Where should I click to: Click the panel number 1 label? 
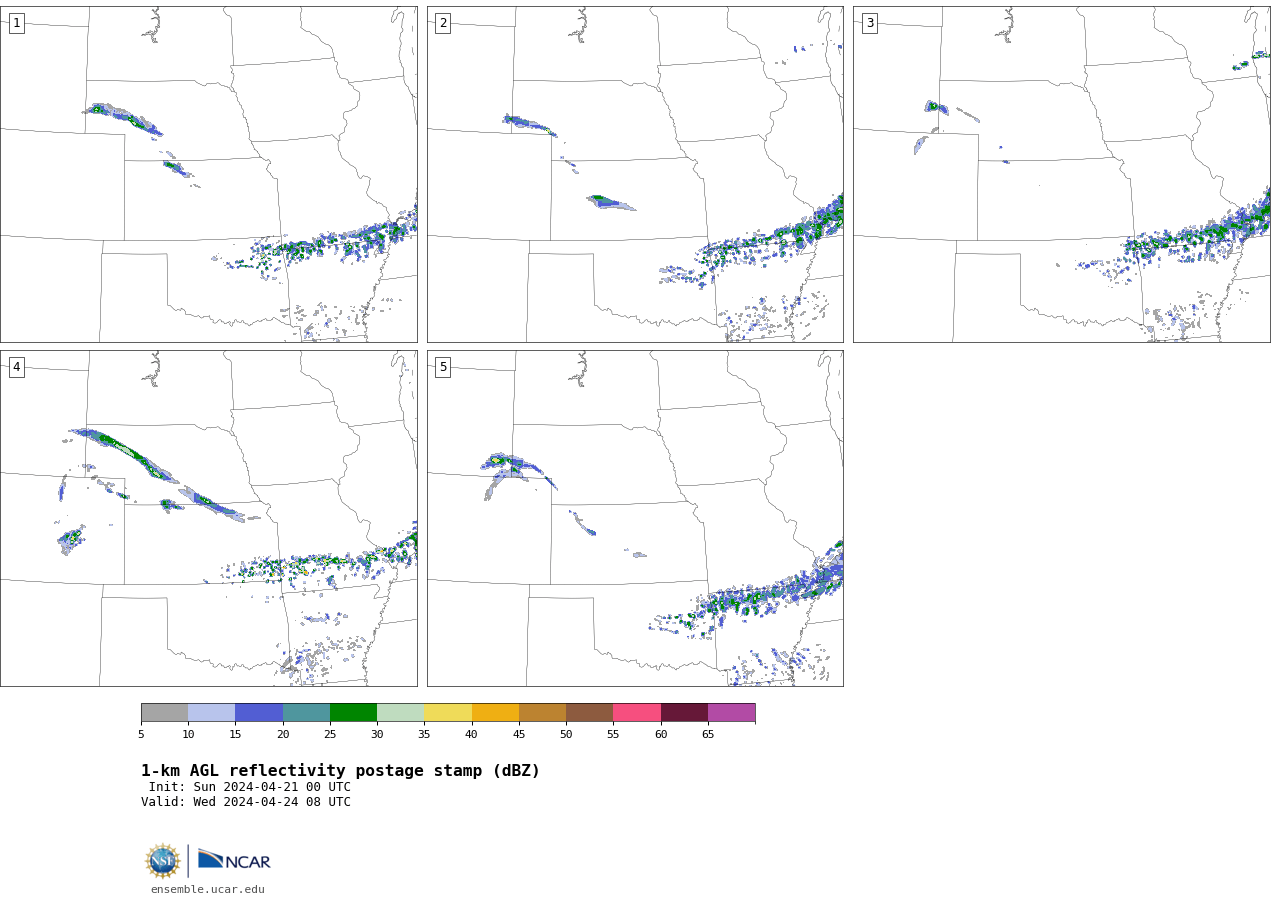[16, 23]
